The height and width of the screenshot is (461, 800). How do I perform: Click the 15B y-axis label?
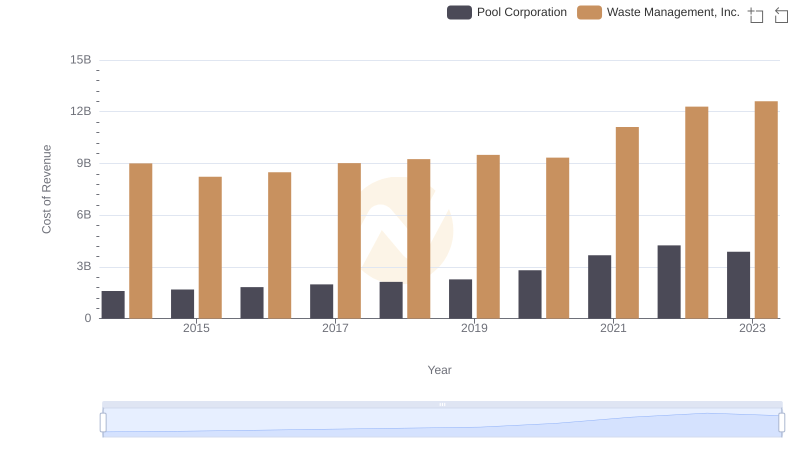[x=81, y=60]
